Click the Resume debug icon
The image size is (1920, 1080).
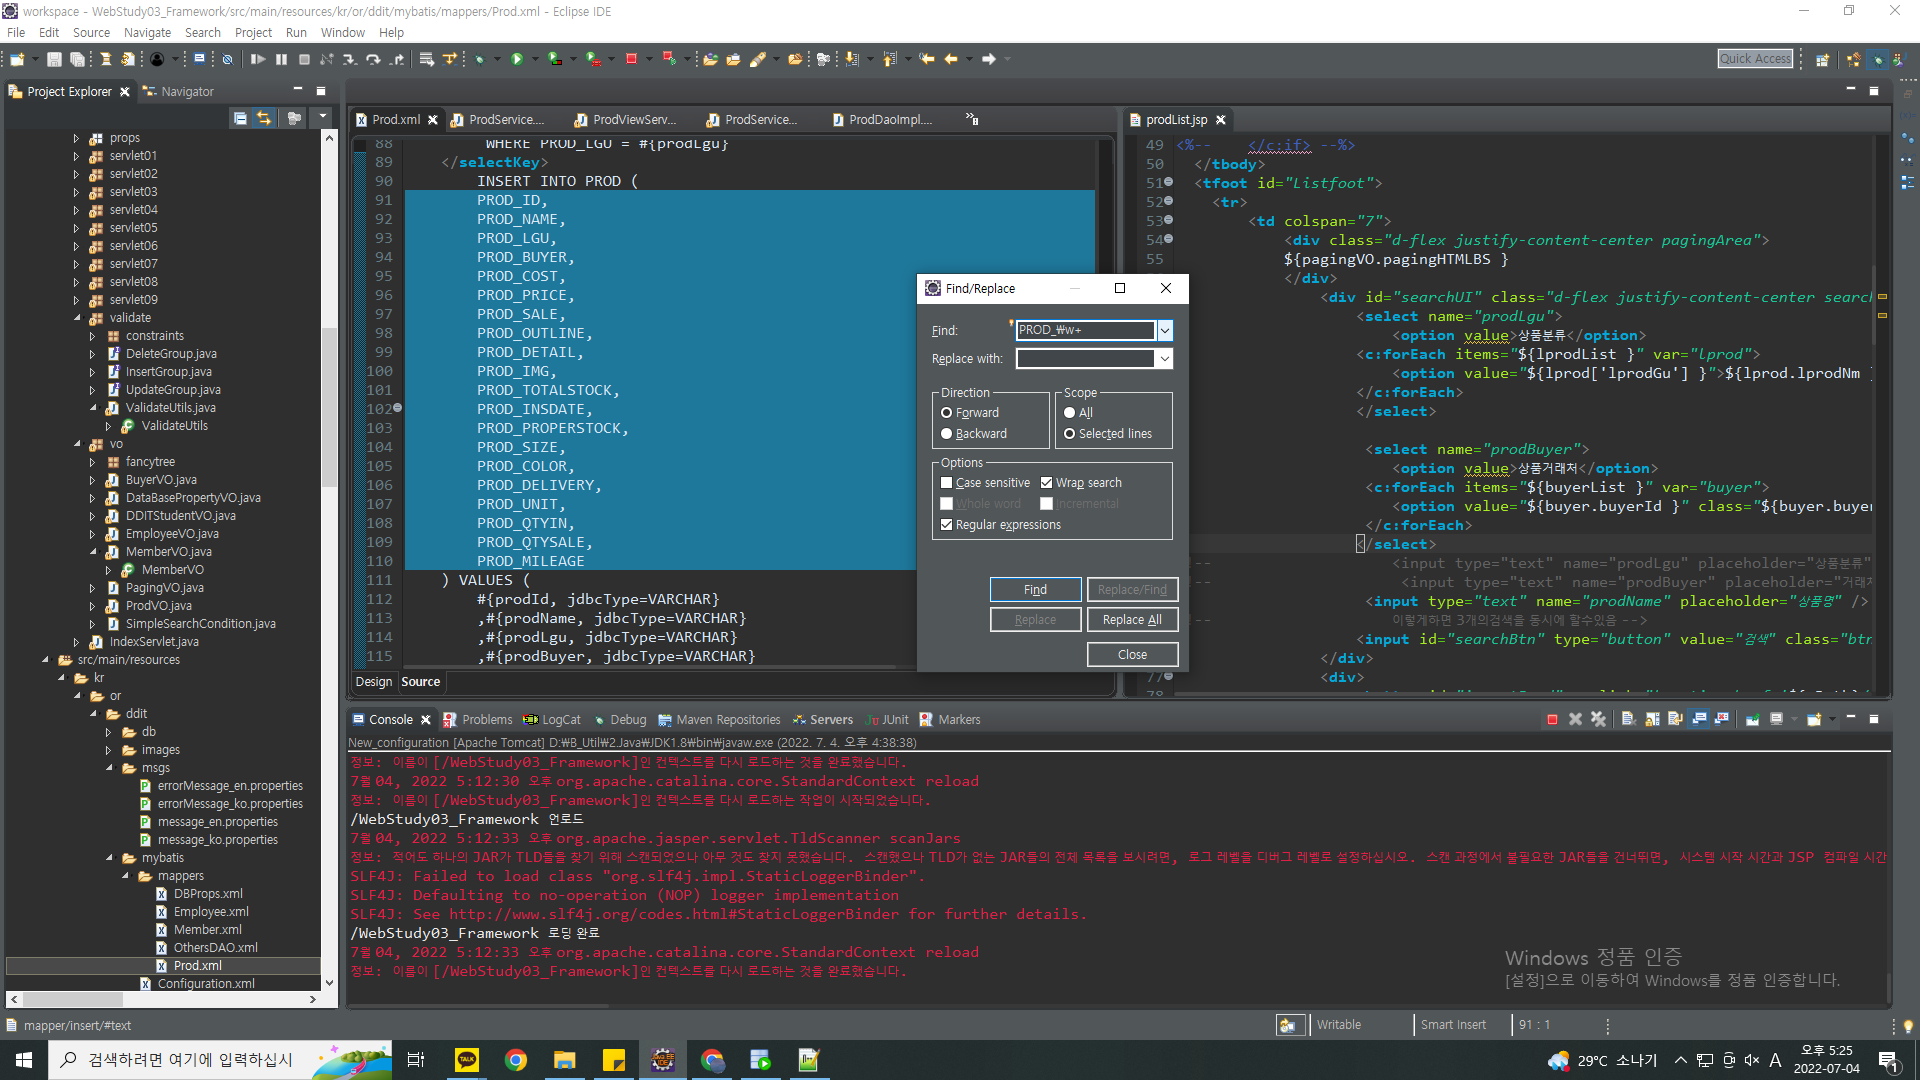coord(258,60)
